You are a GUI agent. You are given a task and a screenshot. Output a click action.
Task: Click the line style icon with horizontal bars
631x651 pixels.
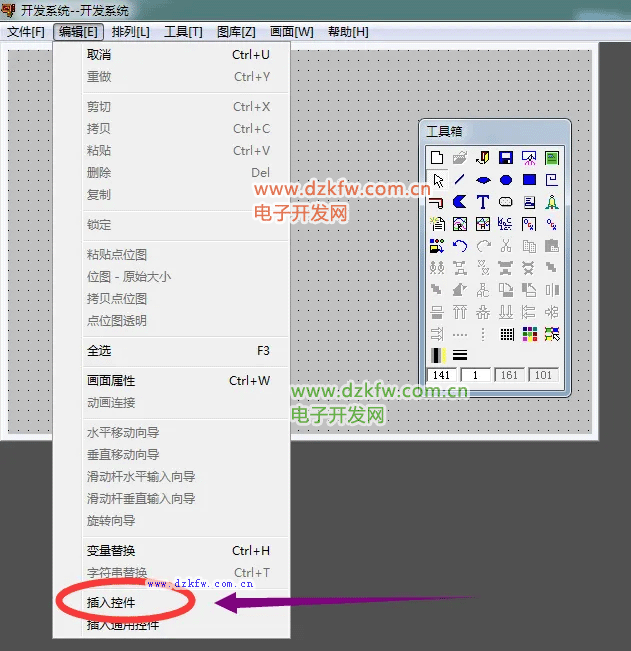(x=460, y=355)
